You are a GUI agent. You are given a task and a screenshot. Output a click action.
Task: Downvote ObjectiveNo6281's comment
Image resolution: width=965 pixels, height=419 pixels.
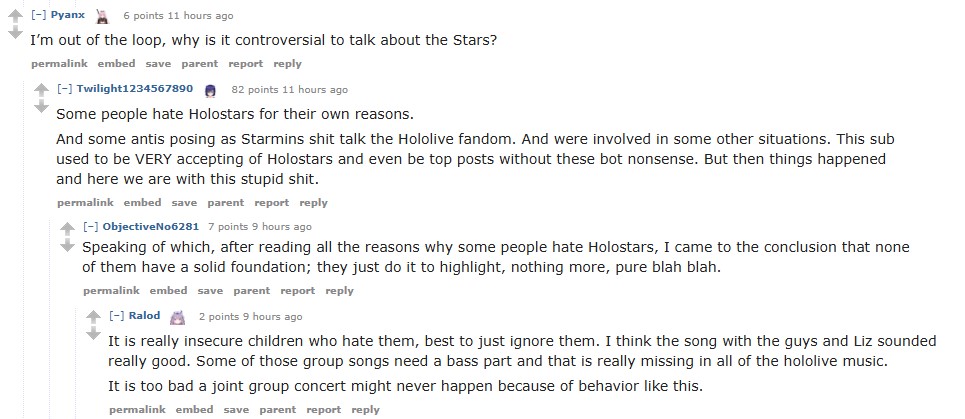[x=67, y=244]
